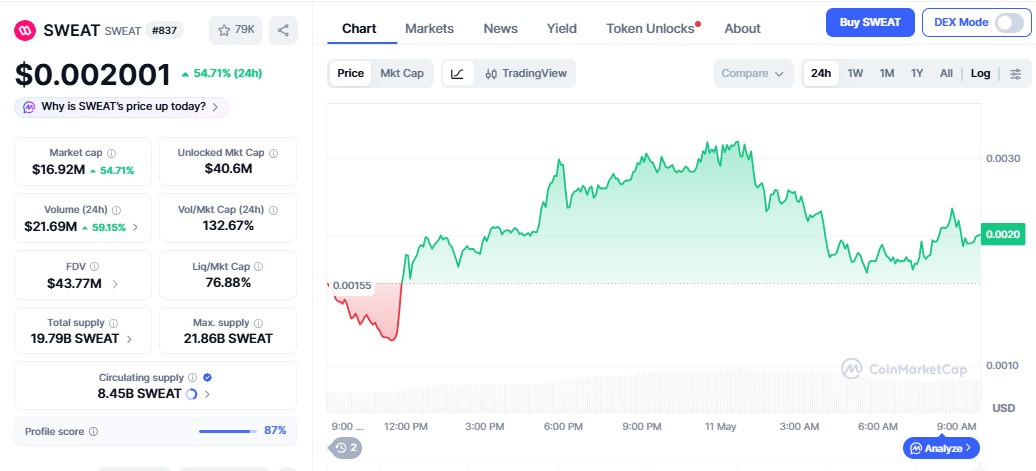Click the 0.0020 current price label

click(x=1003, y=235)
